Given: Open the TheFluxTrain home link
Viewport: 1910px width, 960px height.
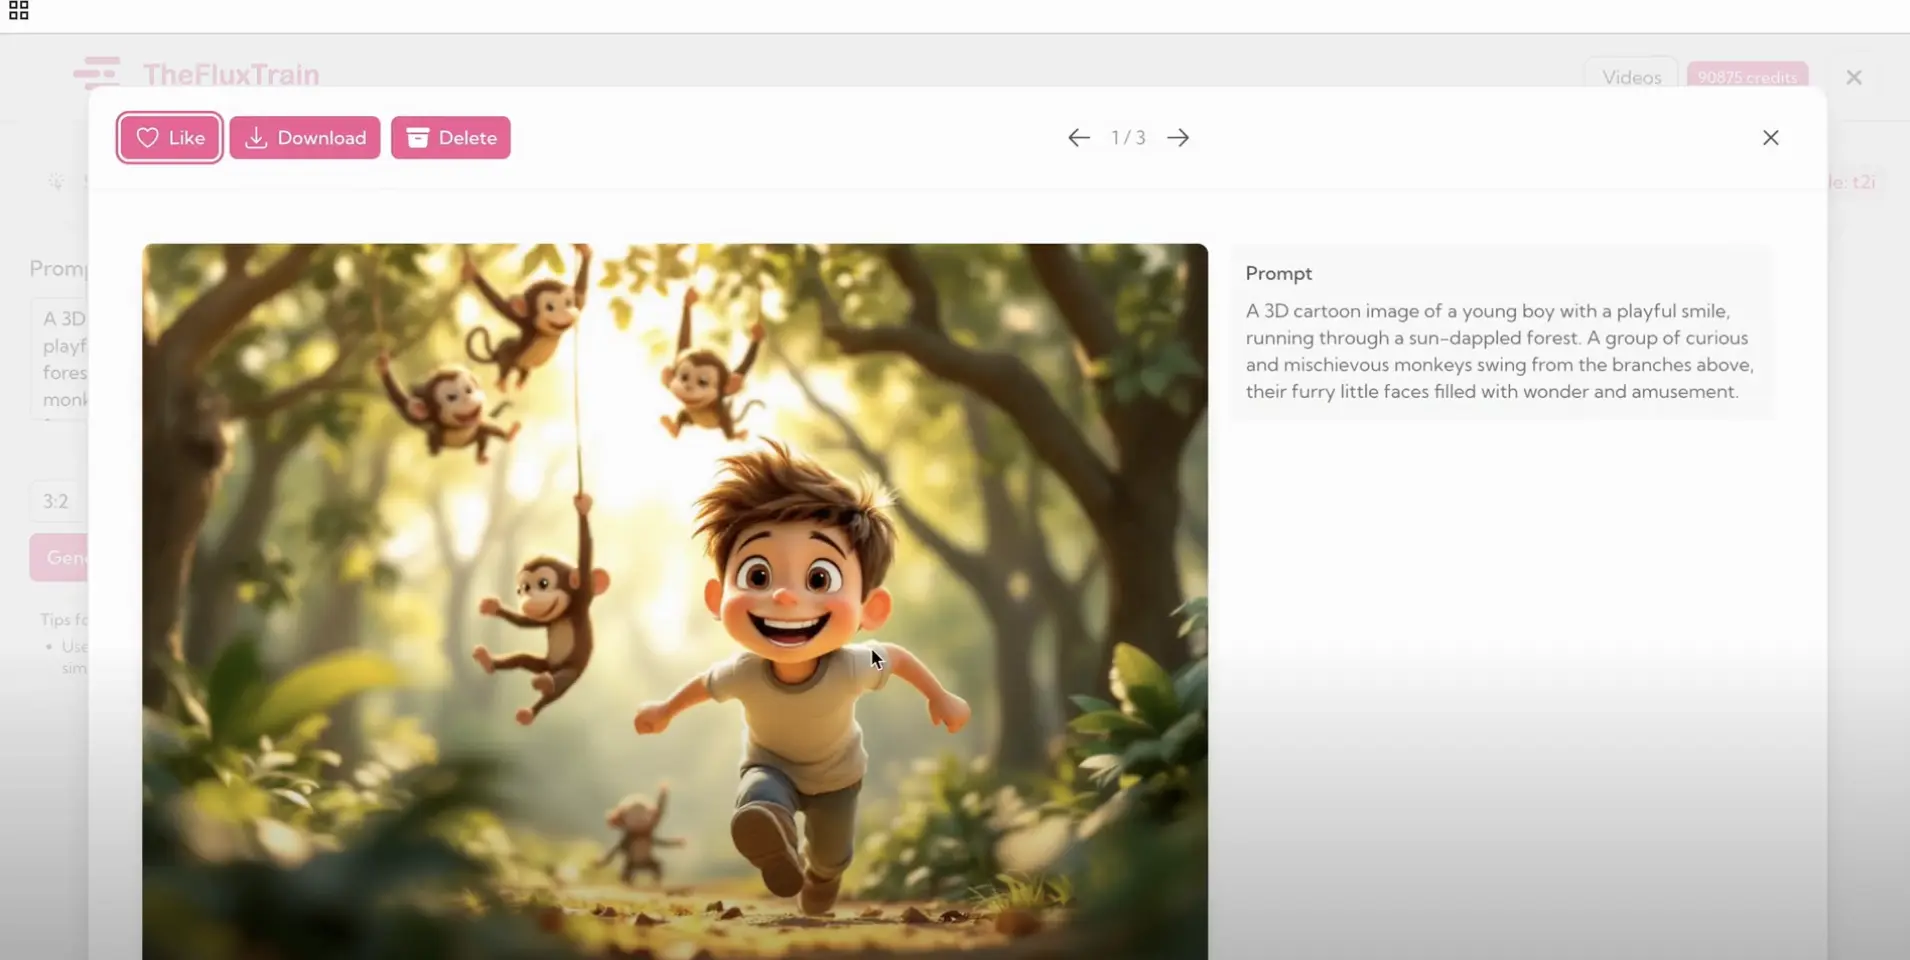Looking at the screenshot, I should pyautogui.click(x=231, y=74).
